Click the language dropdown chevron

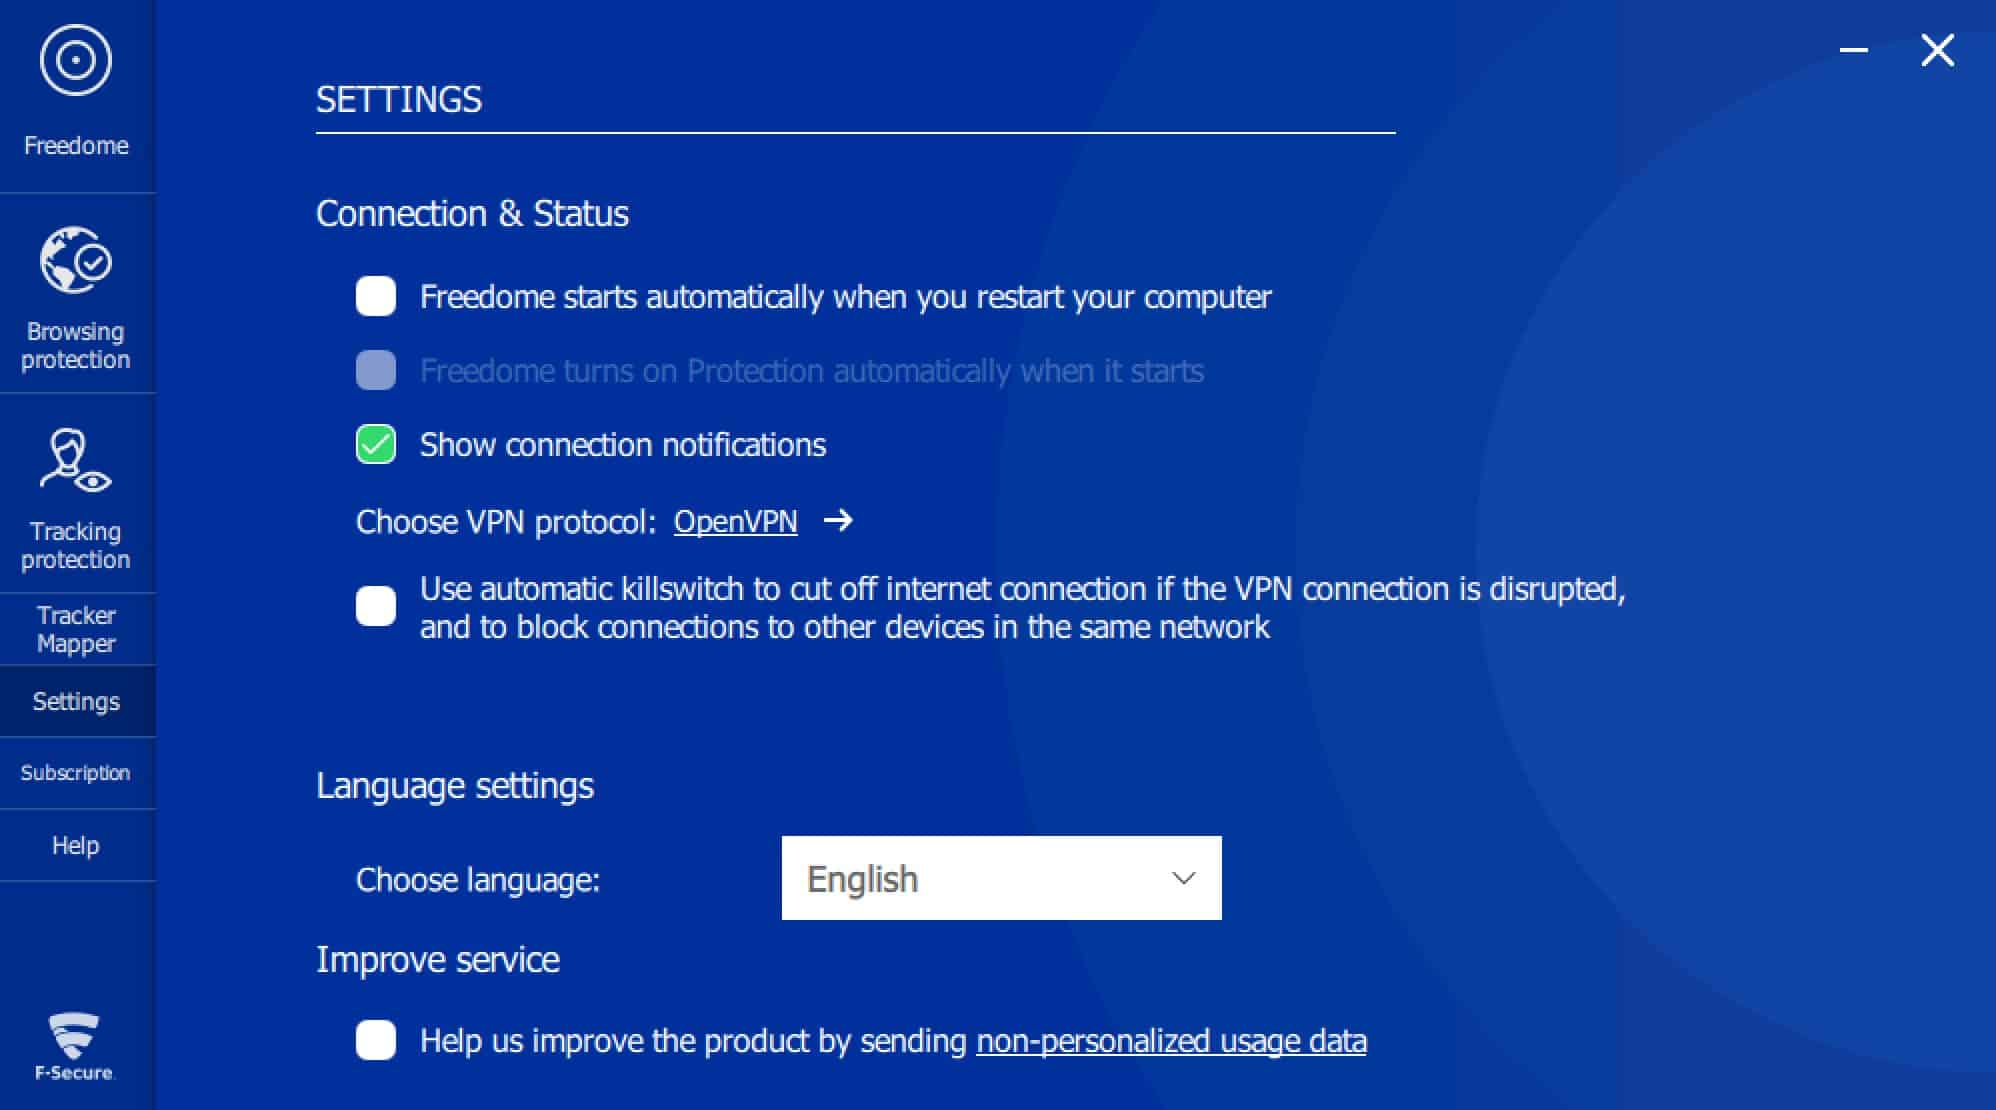1184,878
